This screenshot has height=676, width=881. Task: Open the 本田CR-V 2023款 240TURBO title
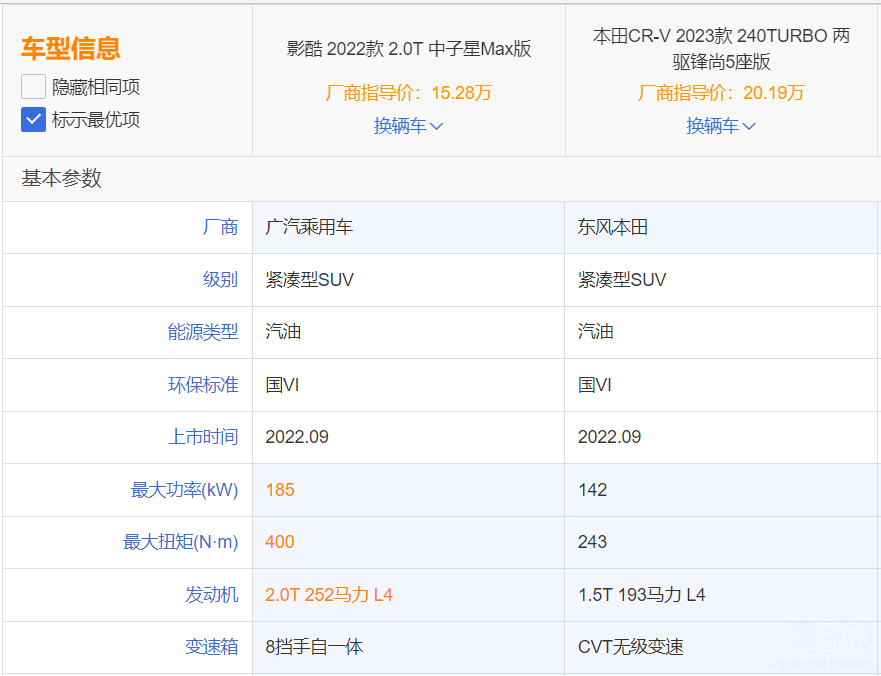[x=720, y=48]
